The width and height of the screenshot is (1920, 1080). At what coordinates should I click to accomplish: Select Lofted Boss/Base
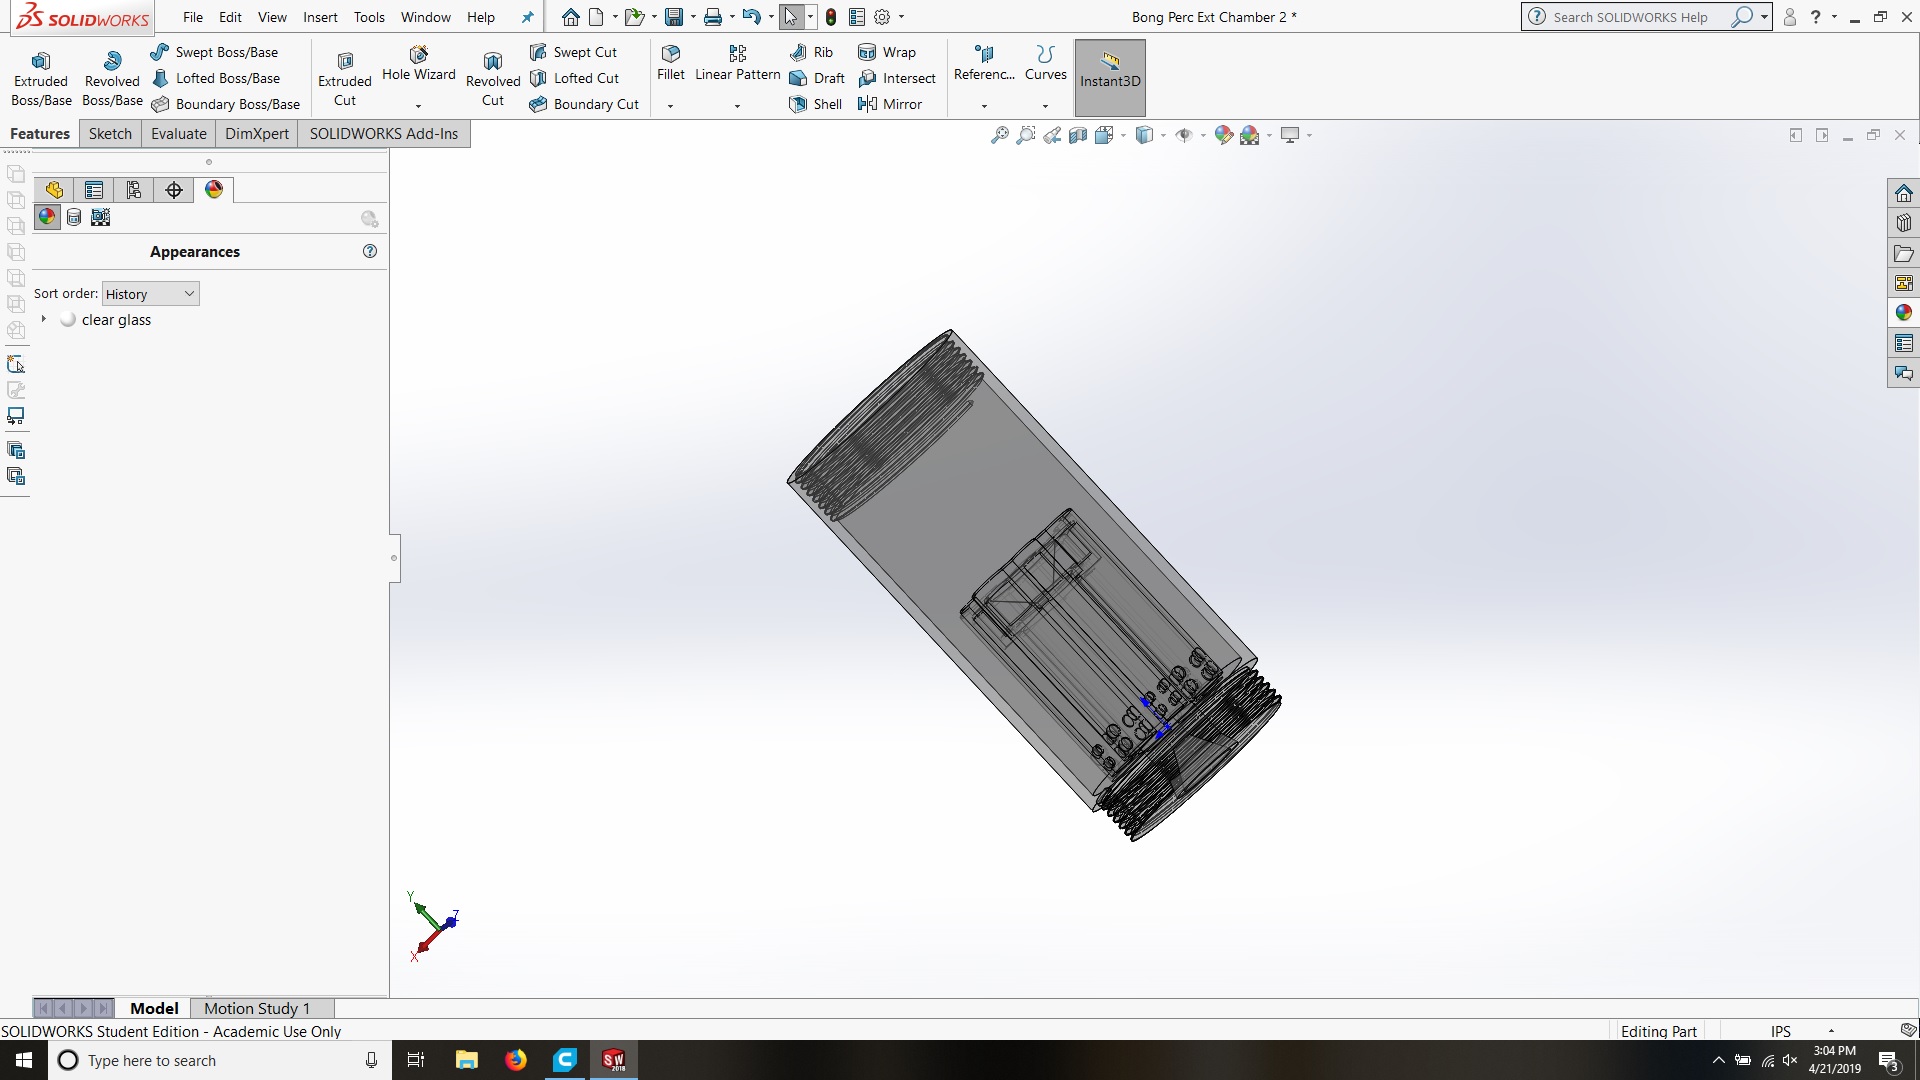click(216, 78)
